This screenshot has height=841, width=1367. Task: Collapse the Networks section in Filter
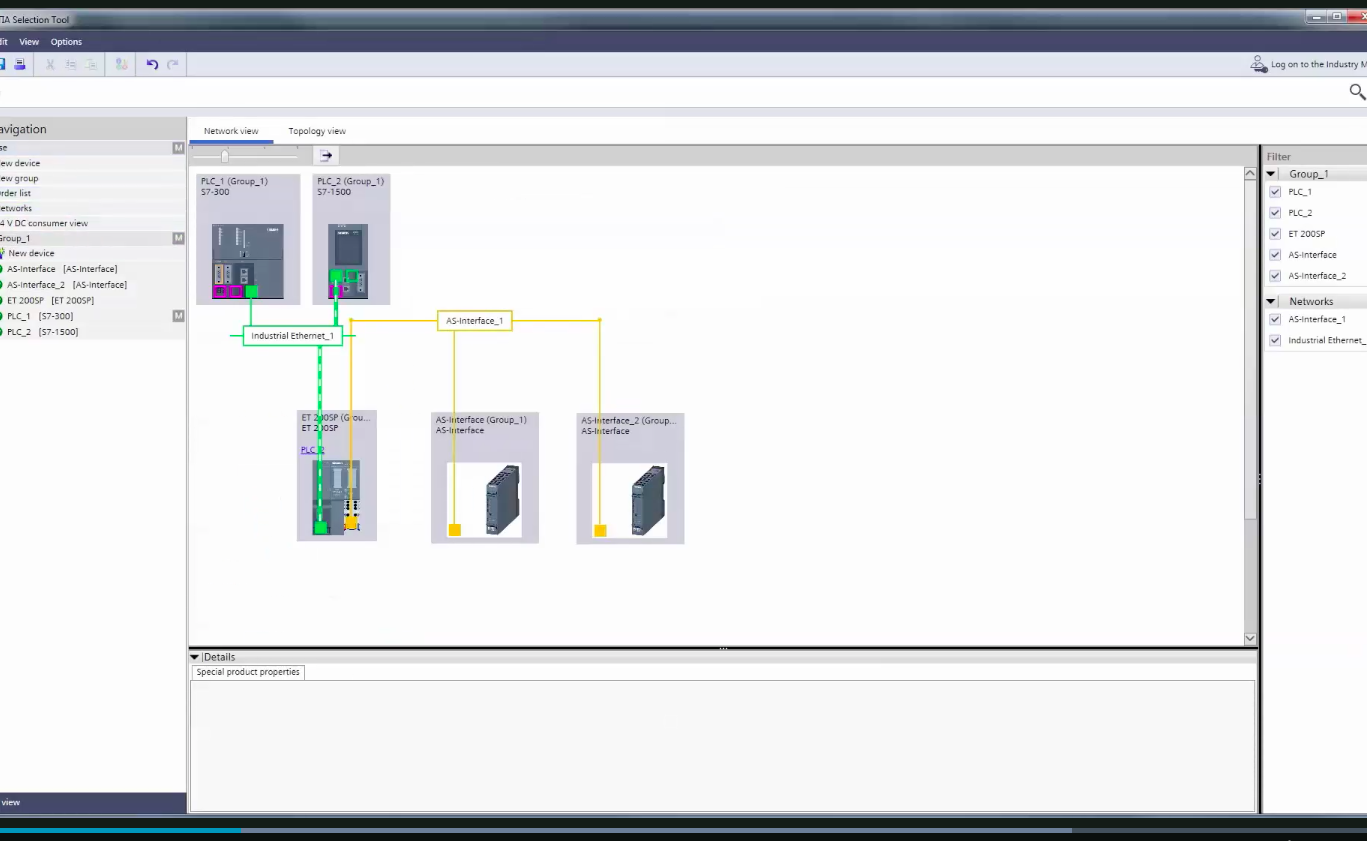(1271, 300)
